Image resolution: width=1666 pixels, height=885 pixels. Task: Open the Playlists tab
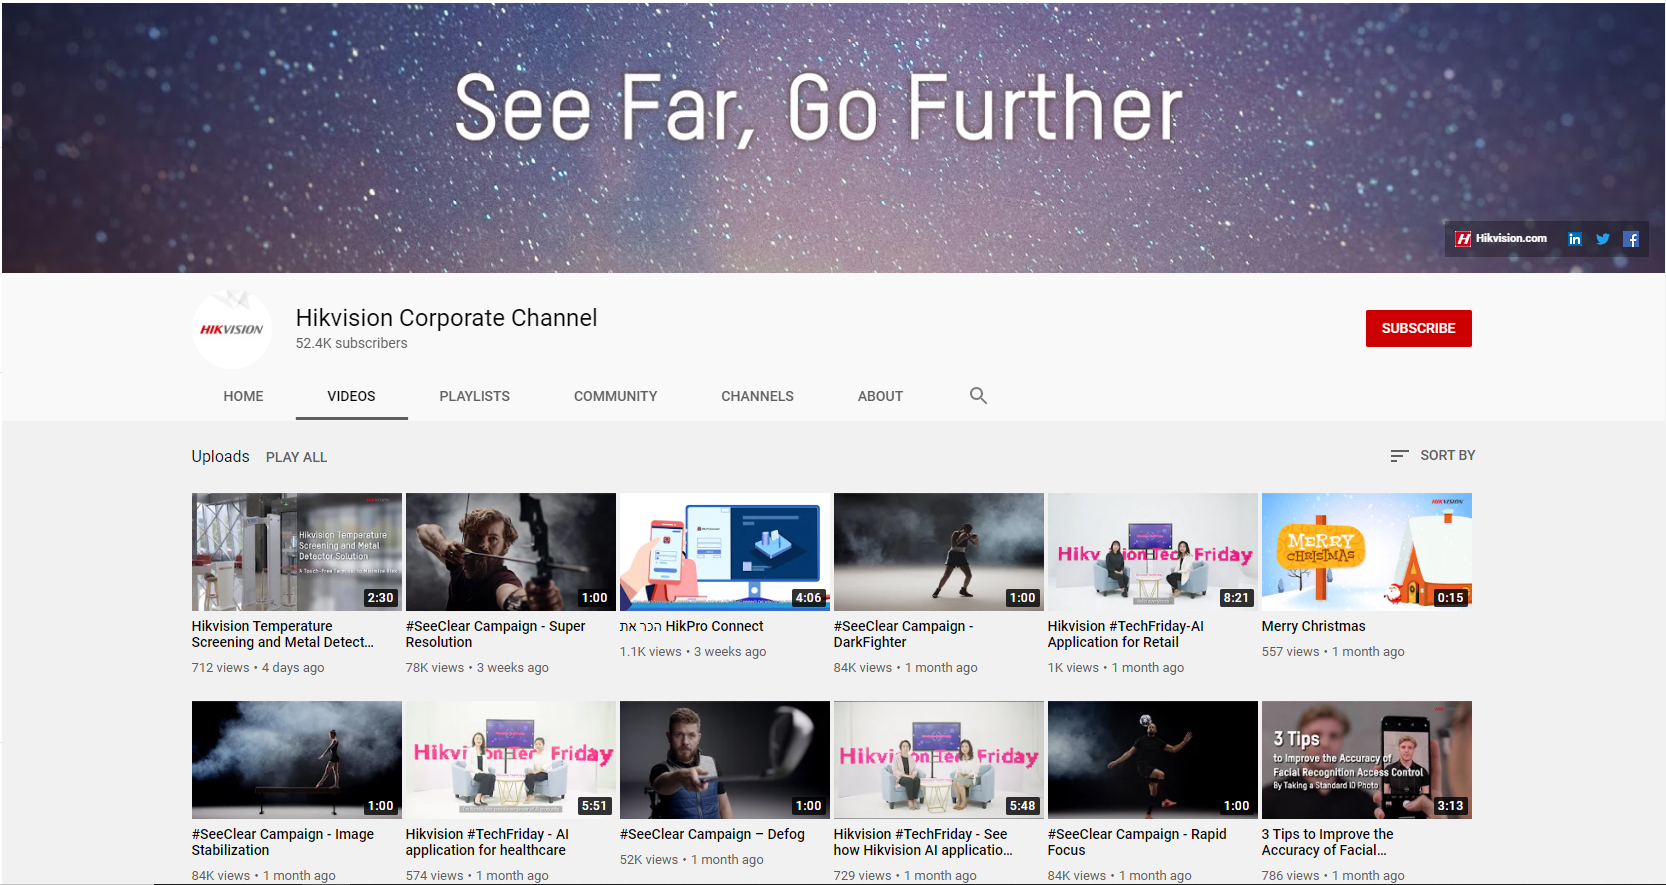(x=474, y=396)
